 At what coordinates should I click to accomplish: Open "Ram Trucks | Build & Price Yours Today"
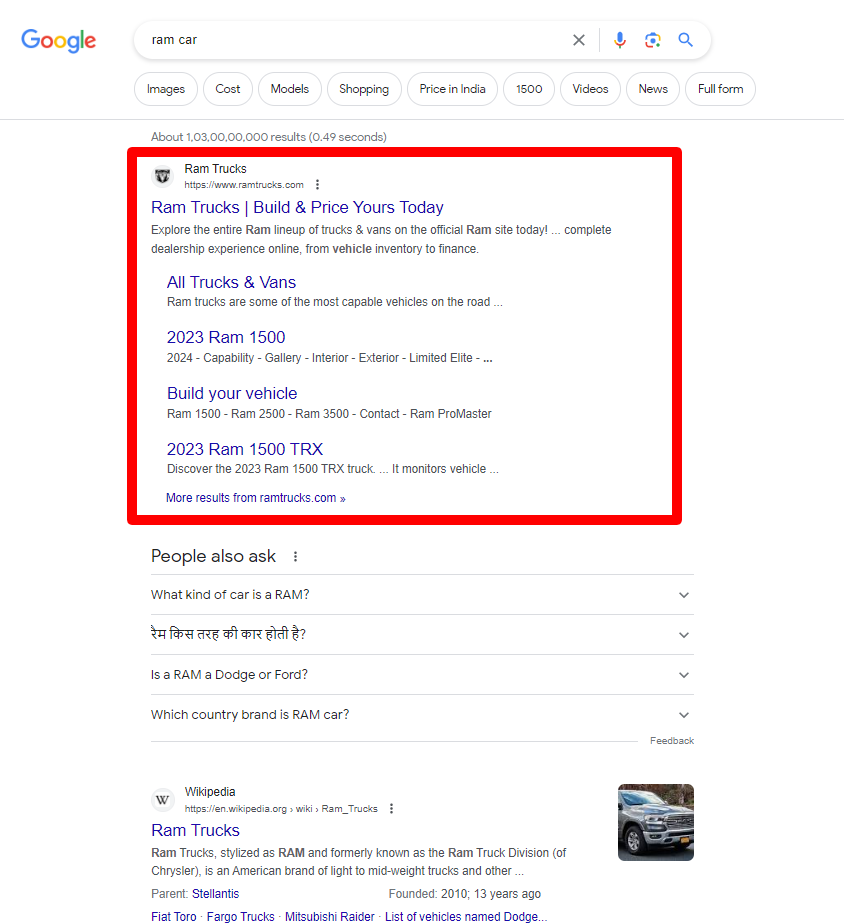click(x=297, y=208)
